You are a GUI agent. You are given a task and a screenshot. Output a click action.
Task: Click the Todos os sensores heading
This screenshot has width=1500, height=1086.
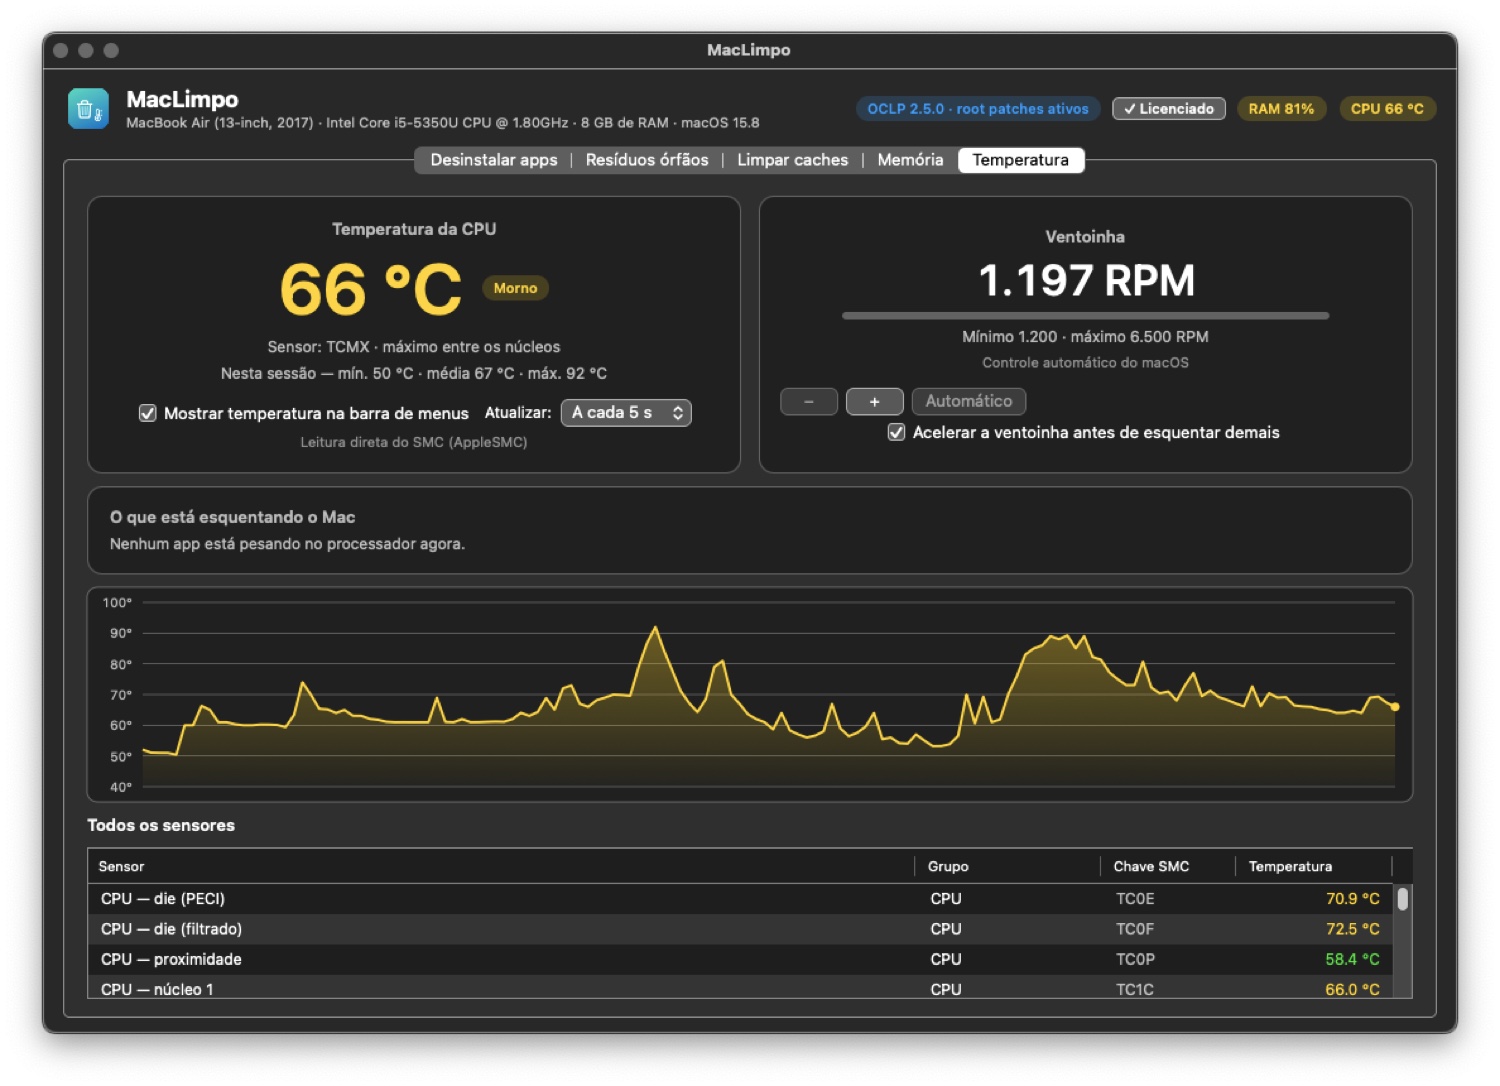(x=161, y=825)
